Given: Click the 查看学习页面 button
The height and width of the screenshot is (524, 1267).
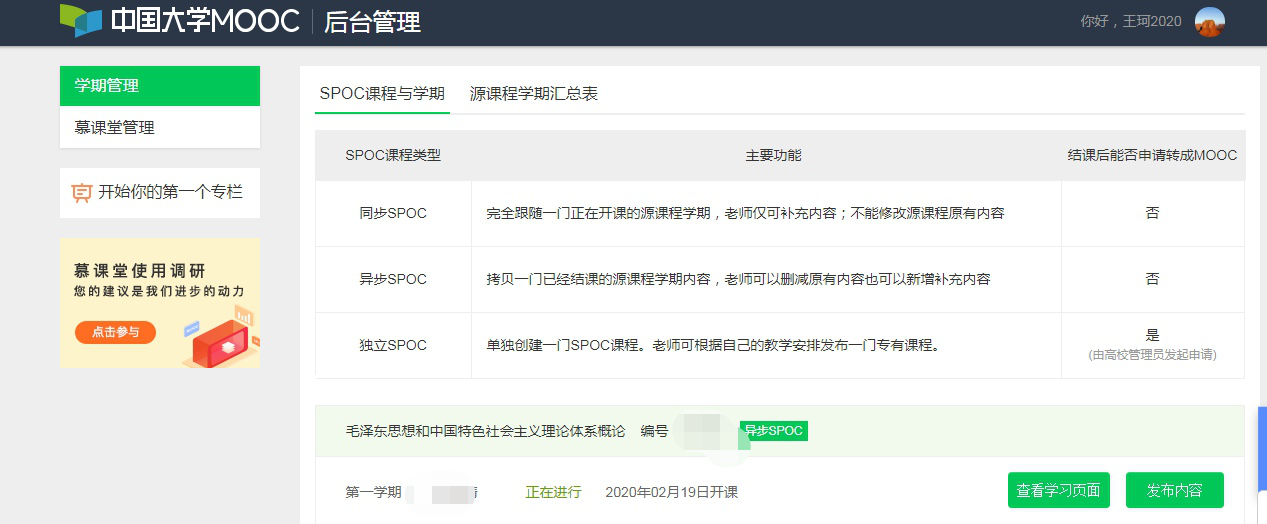Looking at the screenshot, I should pos(1058,491).
